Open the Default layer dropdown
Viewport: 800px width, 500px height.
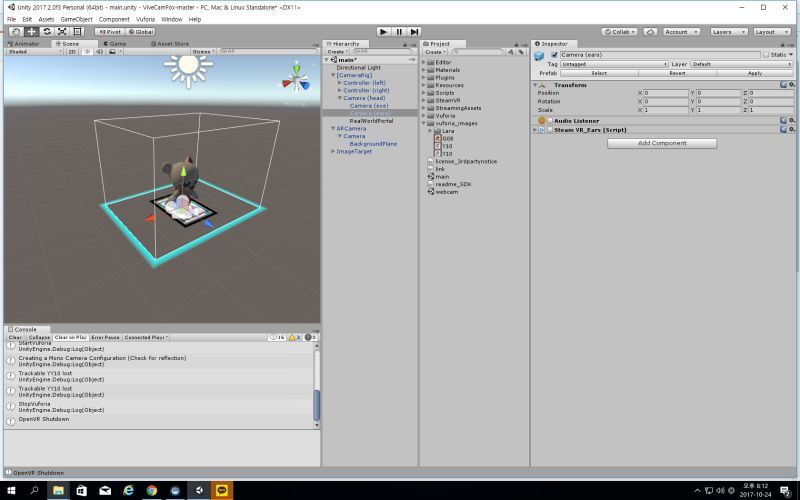pyautogui.click(x=741, y=64)
